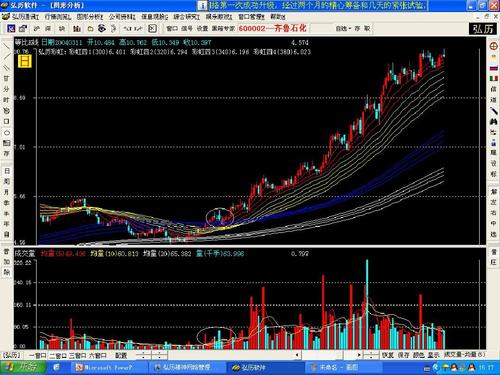Click the 加 button beside volume panel

pos(6,262)
